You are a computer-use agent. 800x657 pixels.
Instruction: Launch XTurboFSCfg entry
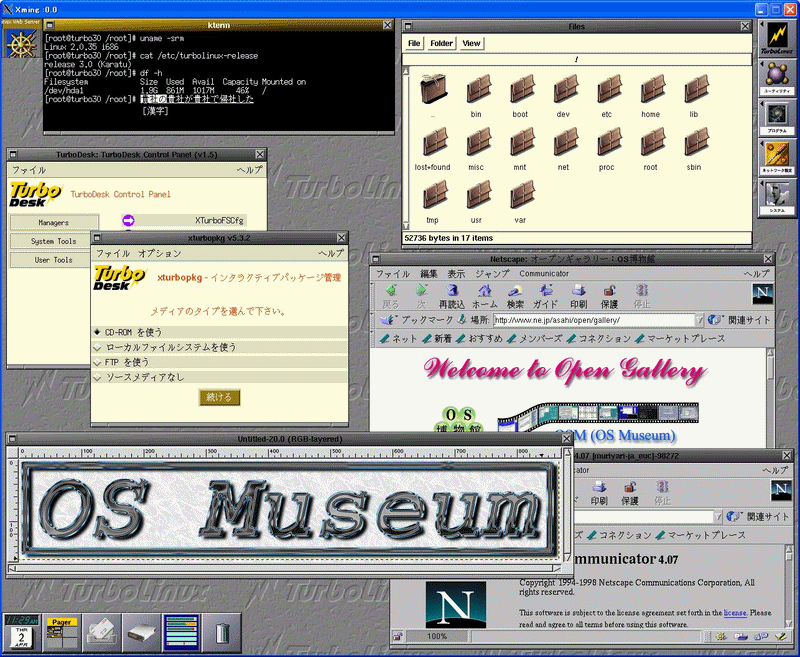tap(184, 220)
